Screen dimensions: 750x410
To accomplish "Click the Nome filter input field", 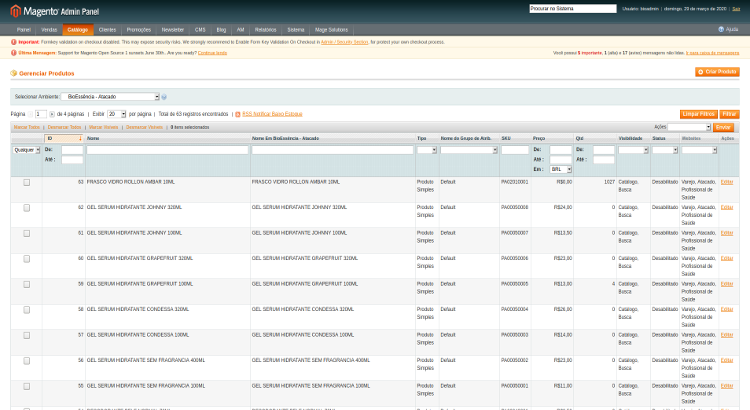I will point(167,150).
